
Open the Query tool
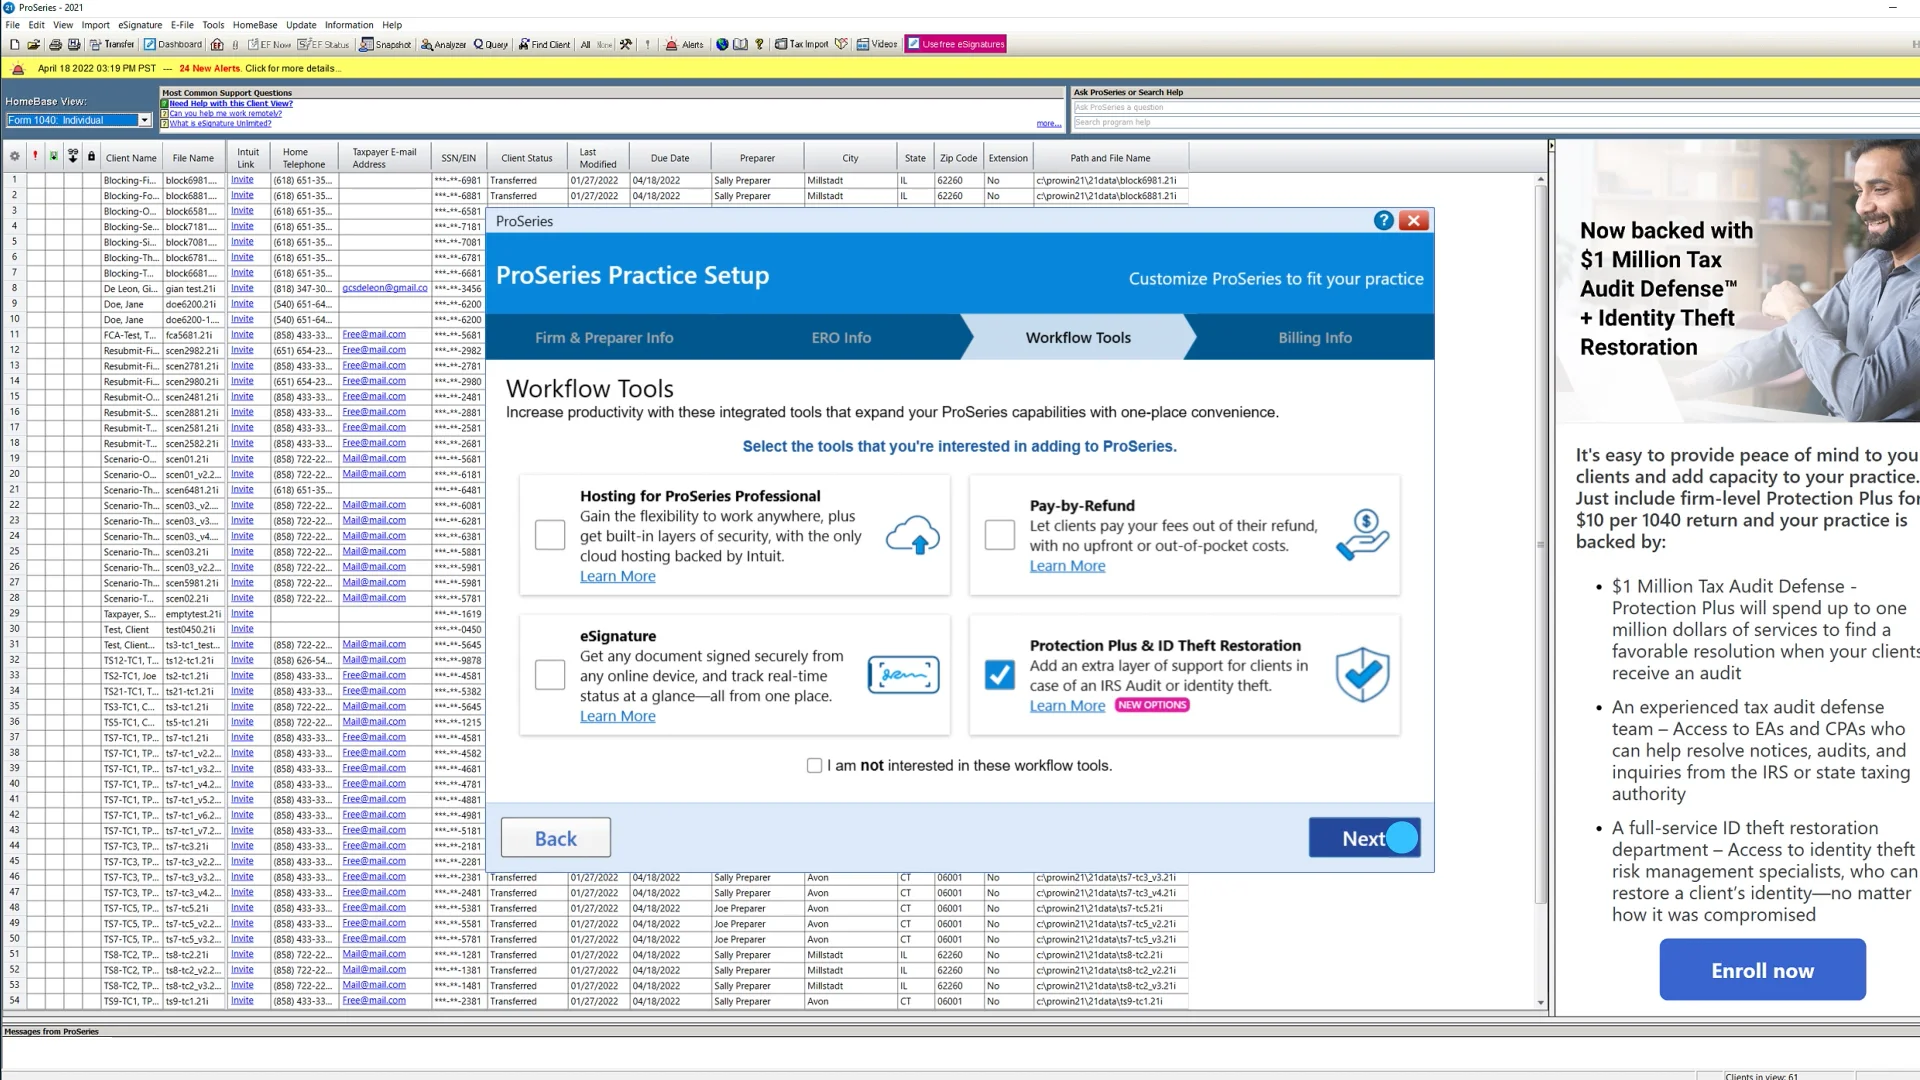pyautogui.click(x=489, y=44)
